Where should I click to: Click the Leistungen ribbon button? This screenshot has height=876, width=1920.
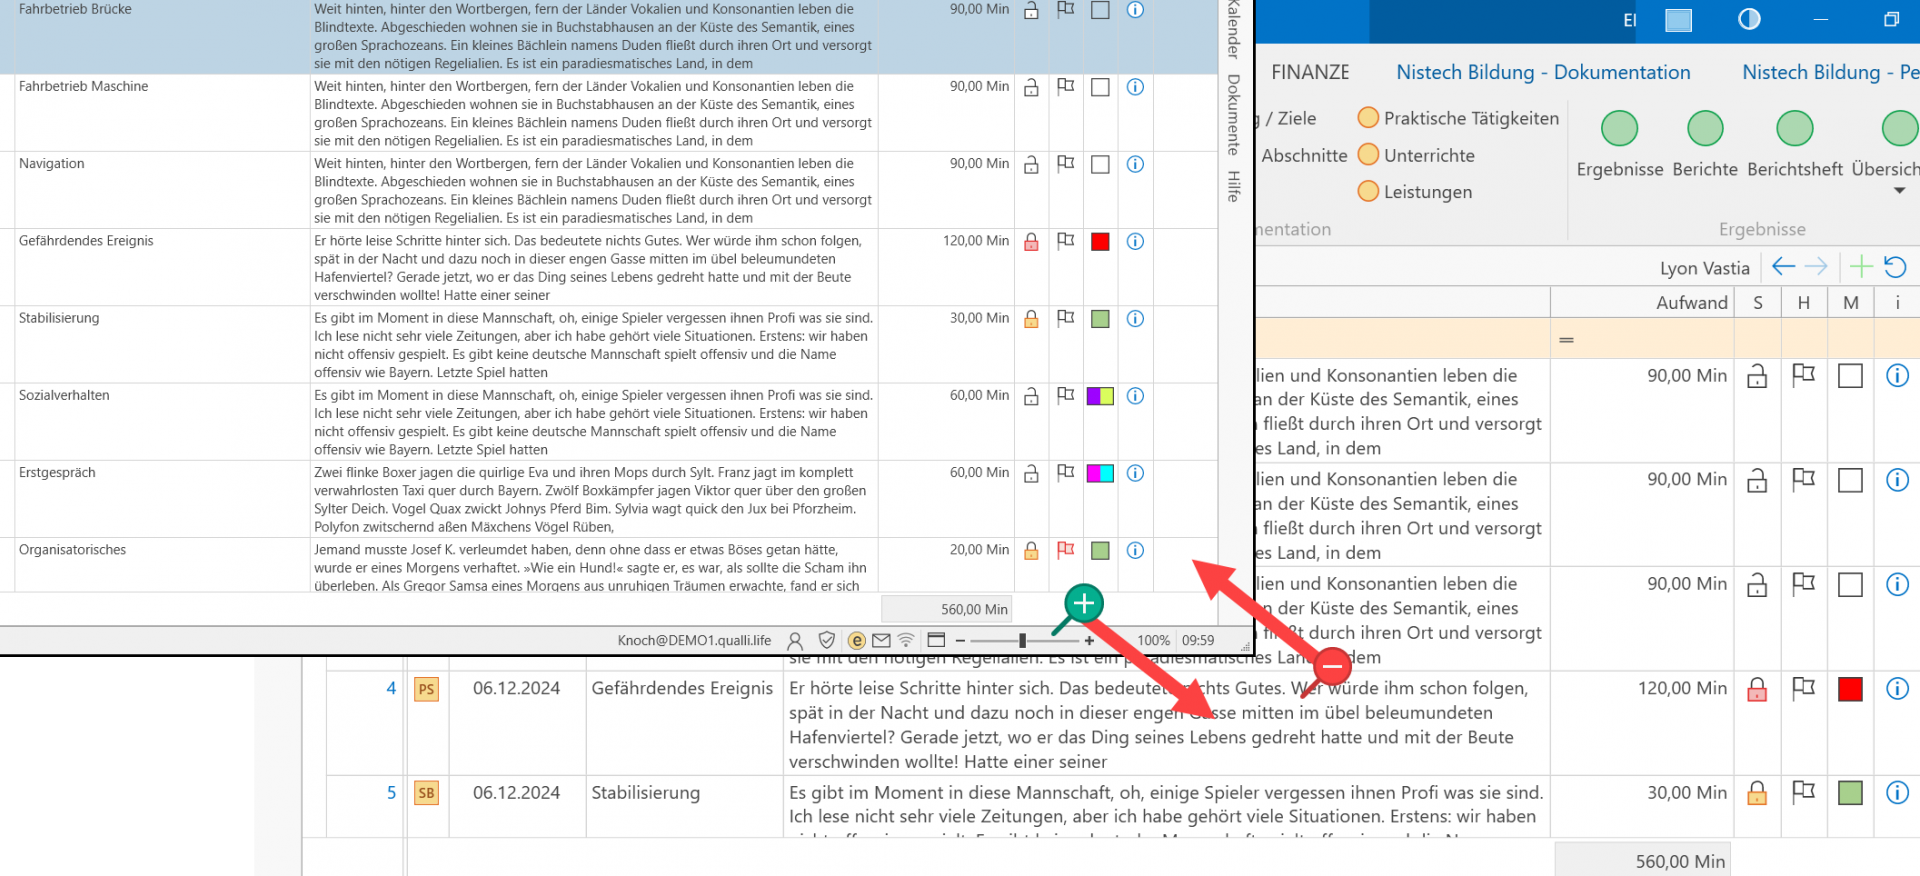[x=1415, y=191]
